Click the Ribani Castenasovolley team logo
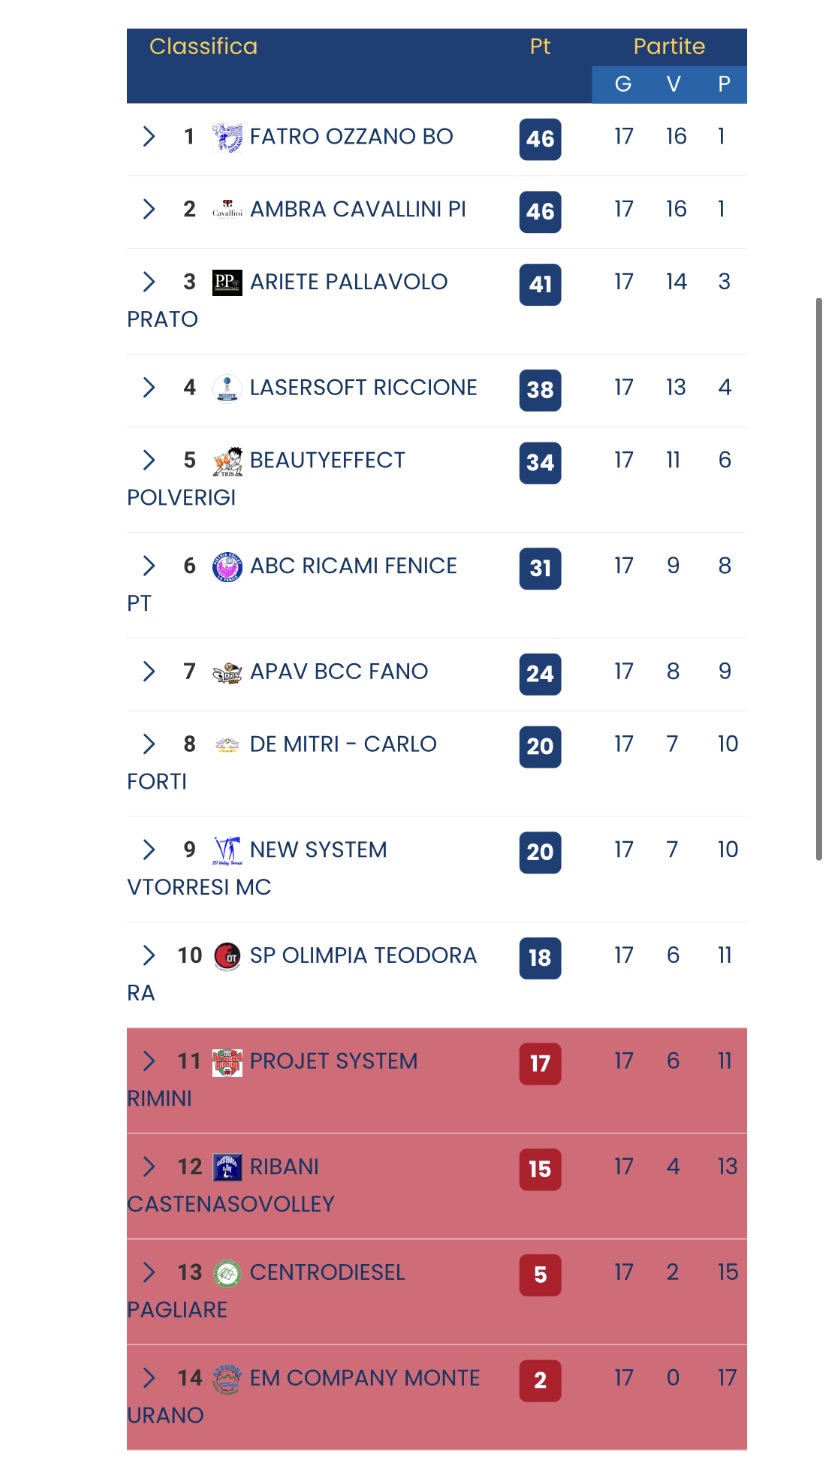 point(227,1167)
